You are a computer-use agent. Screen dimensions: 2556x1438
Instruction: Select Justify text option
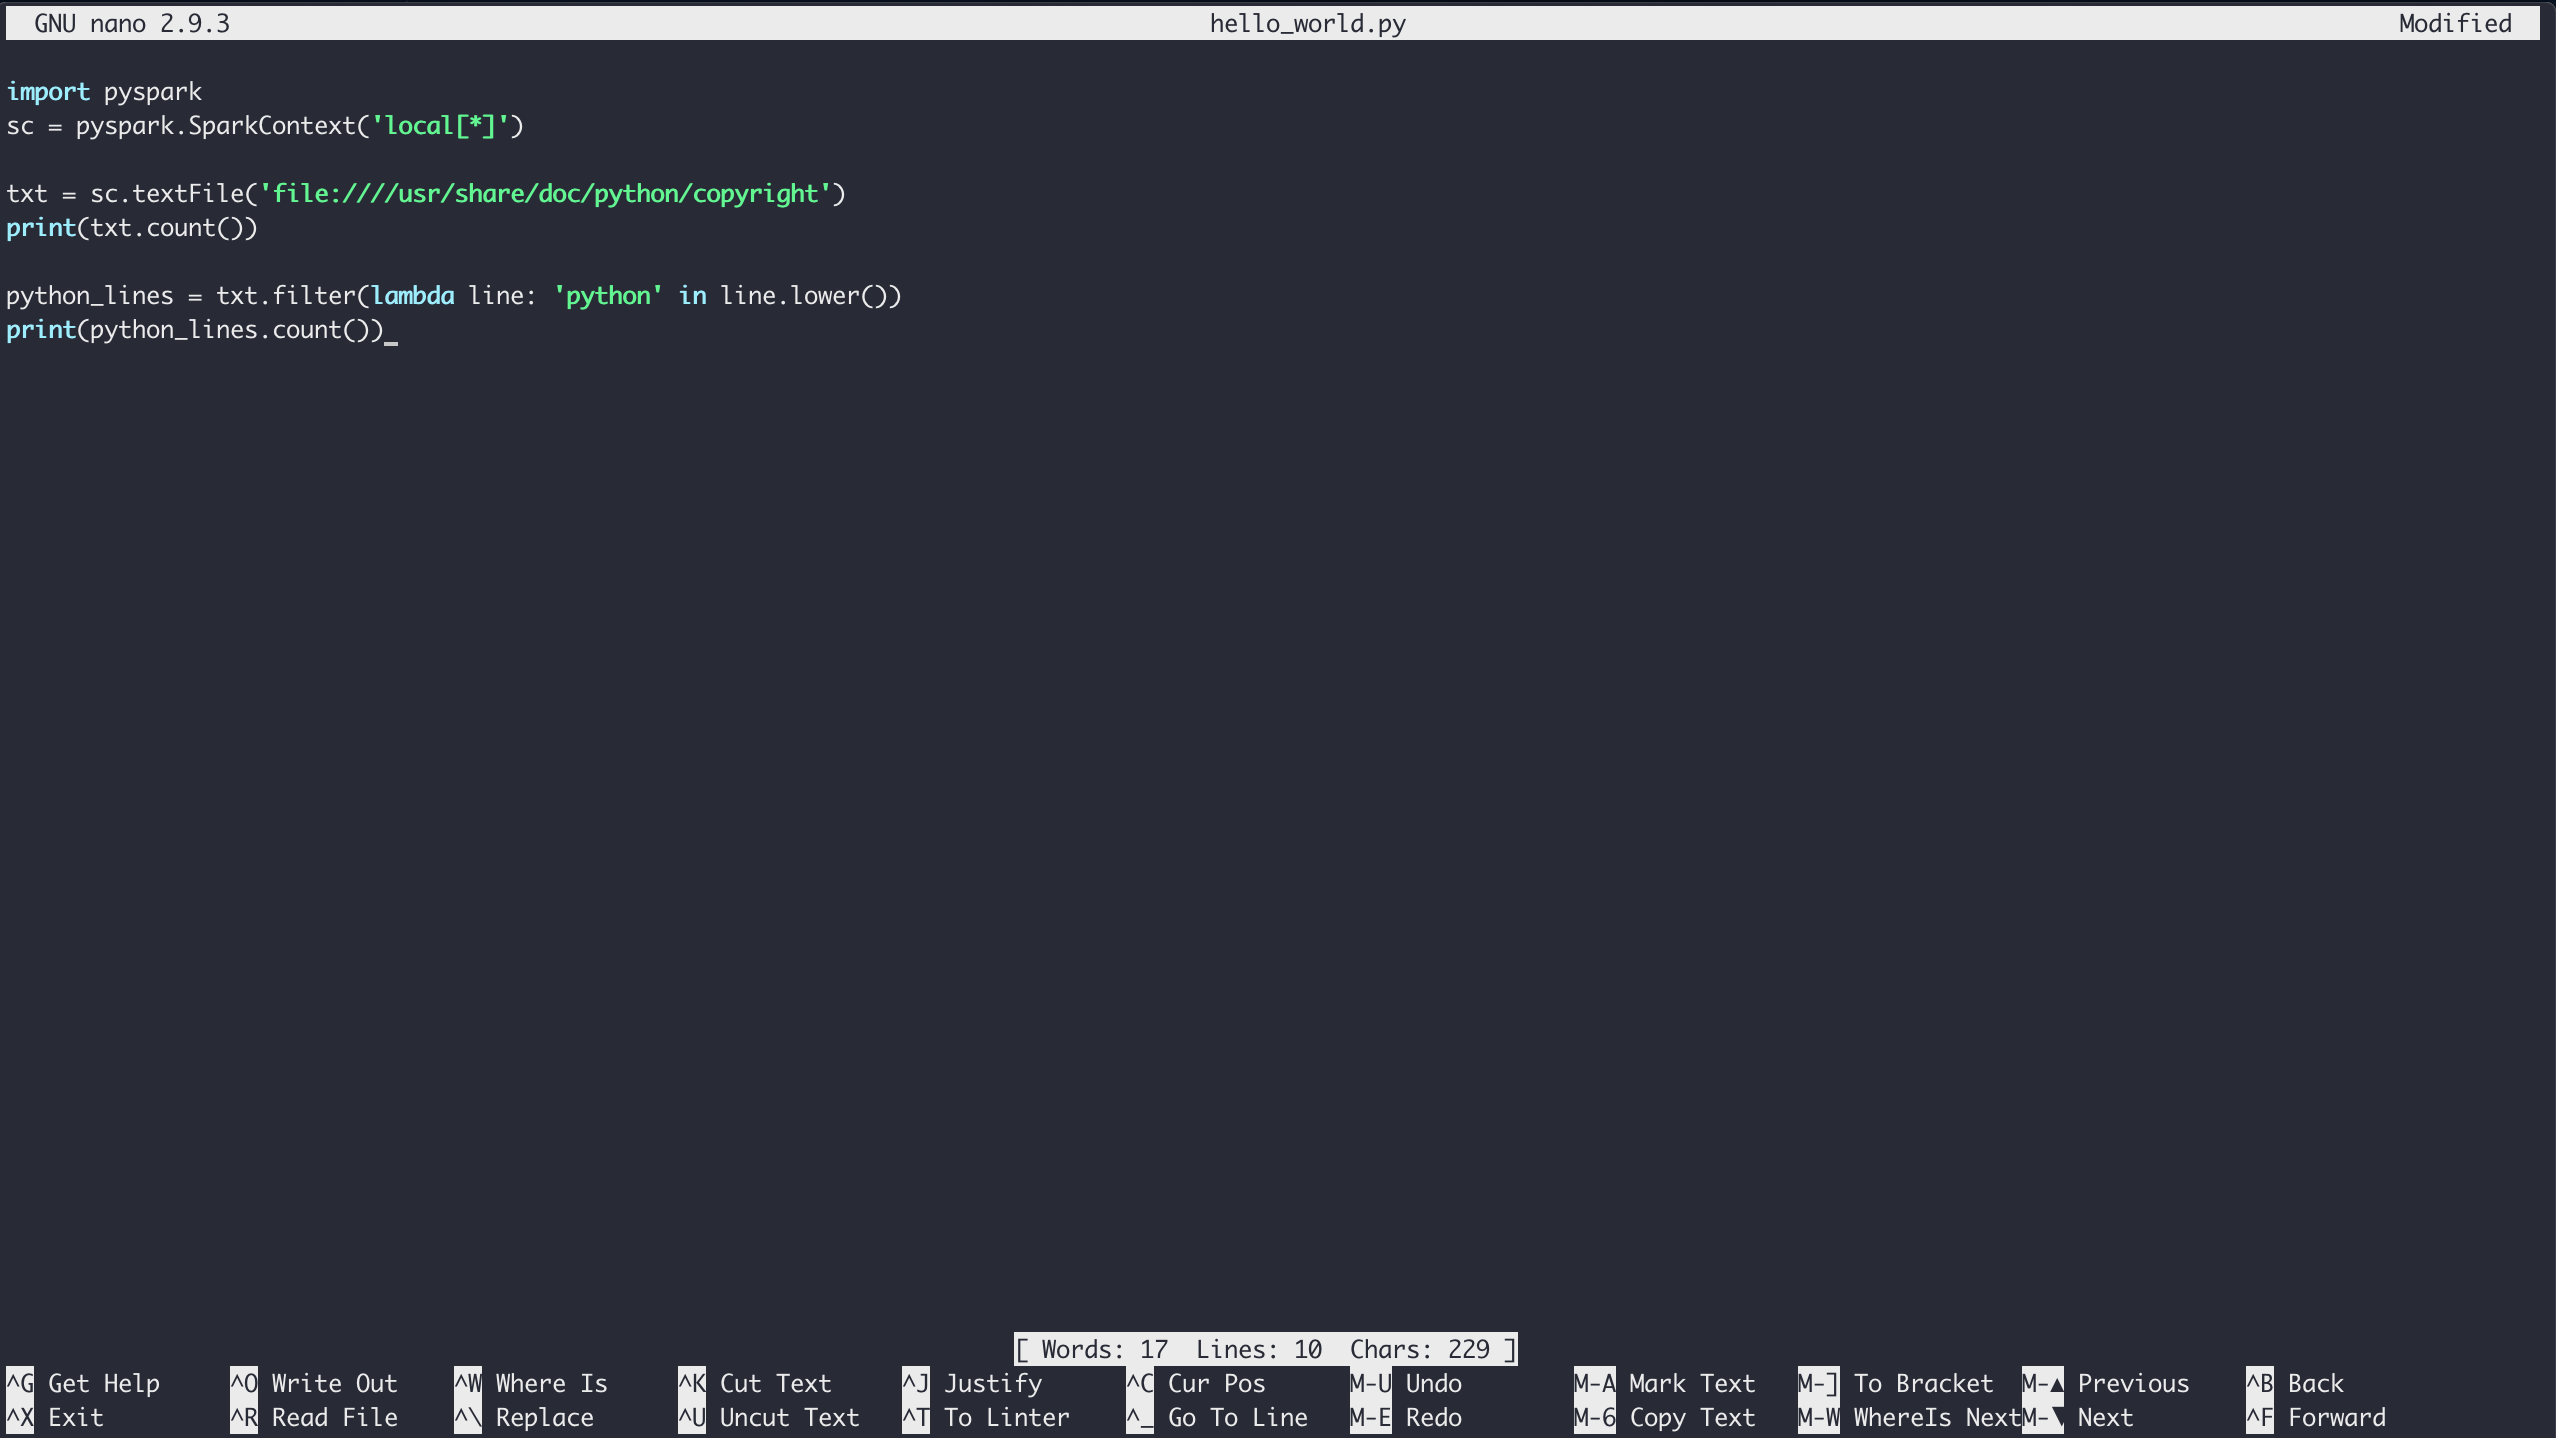point(994,1384)
